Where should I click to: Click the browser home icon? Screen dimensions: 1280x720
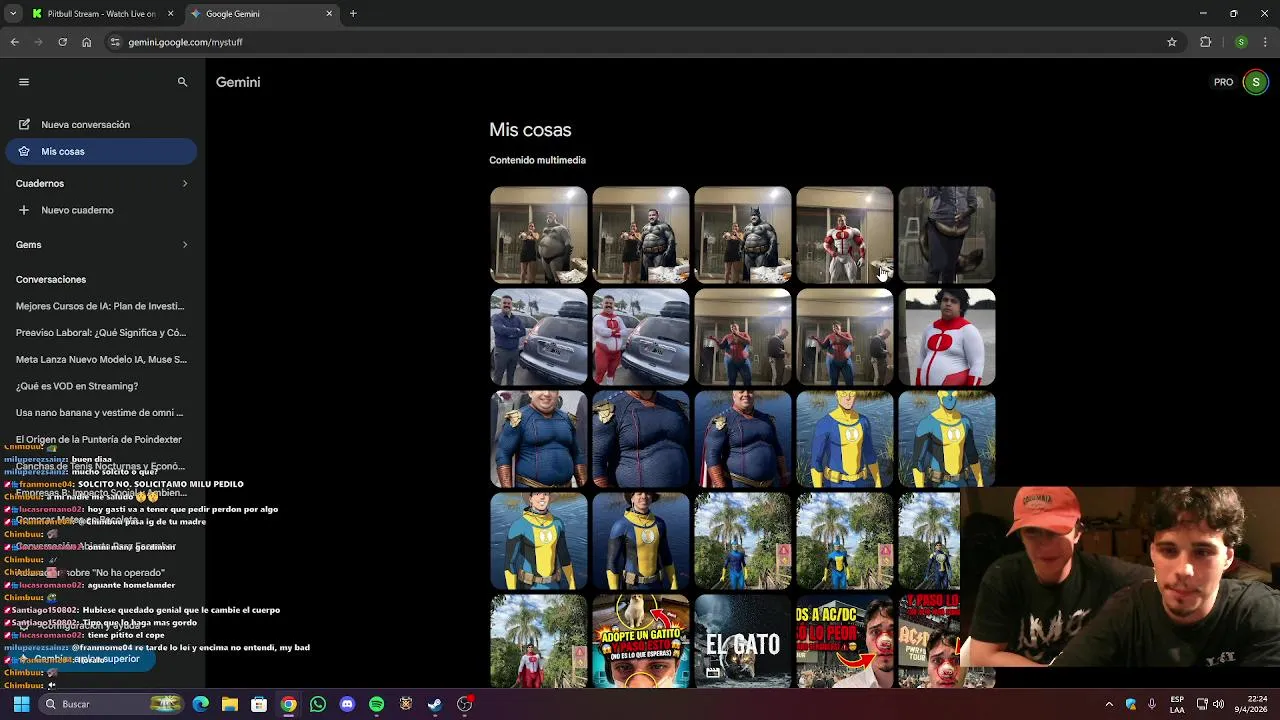coord(86,42)
